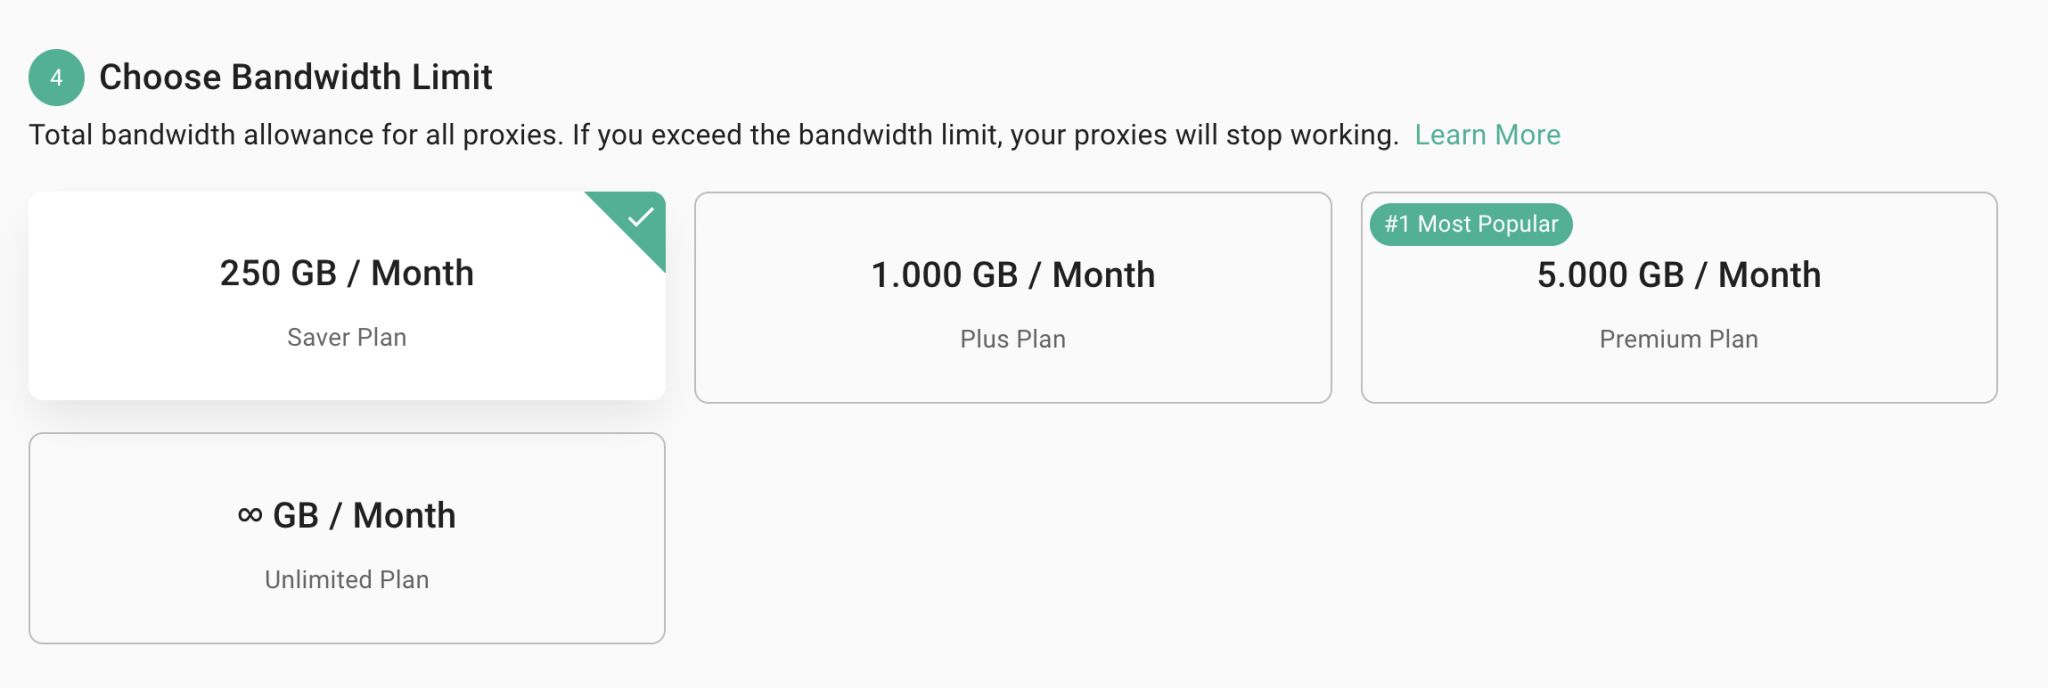Click the infinity symbol in the Unlimited card
The height and width of the screenshot is (688, 2048).
click(x=250, y=515)
